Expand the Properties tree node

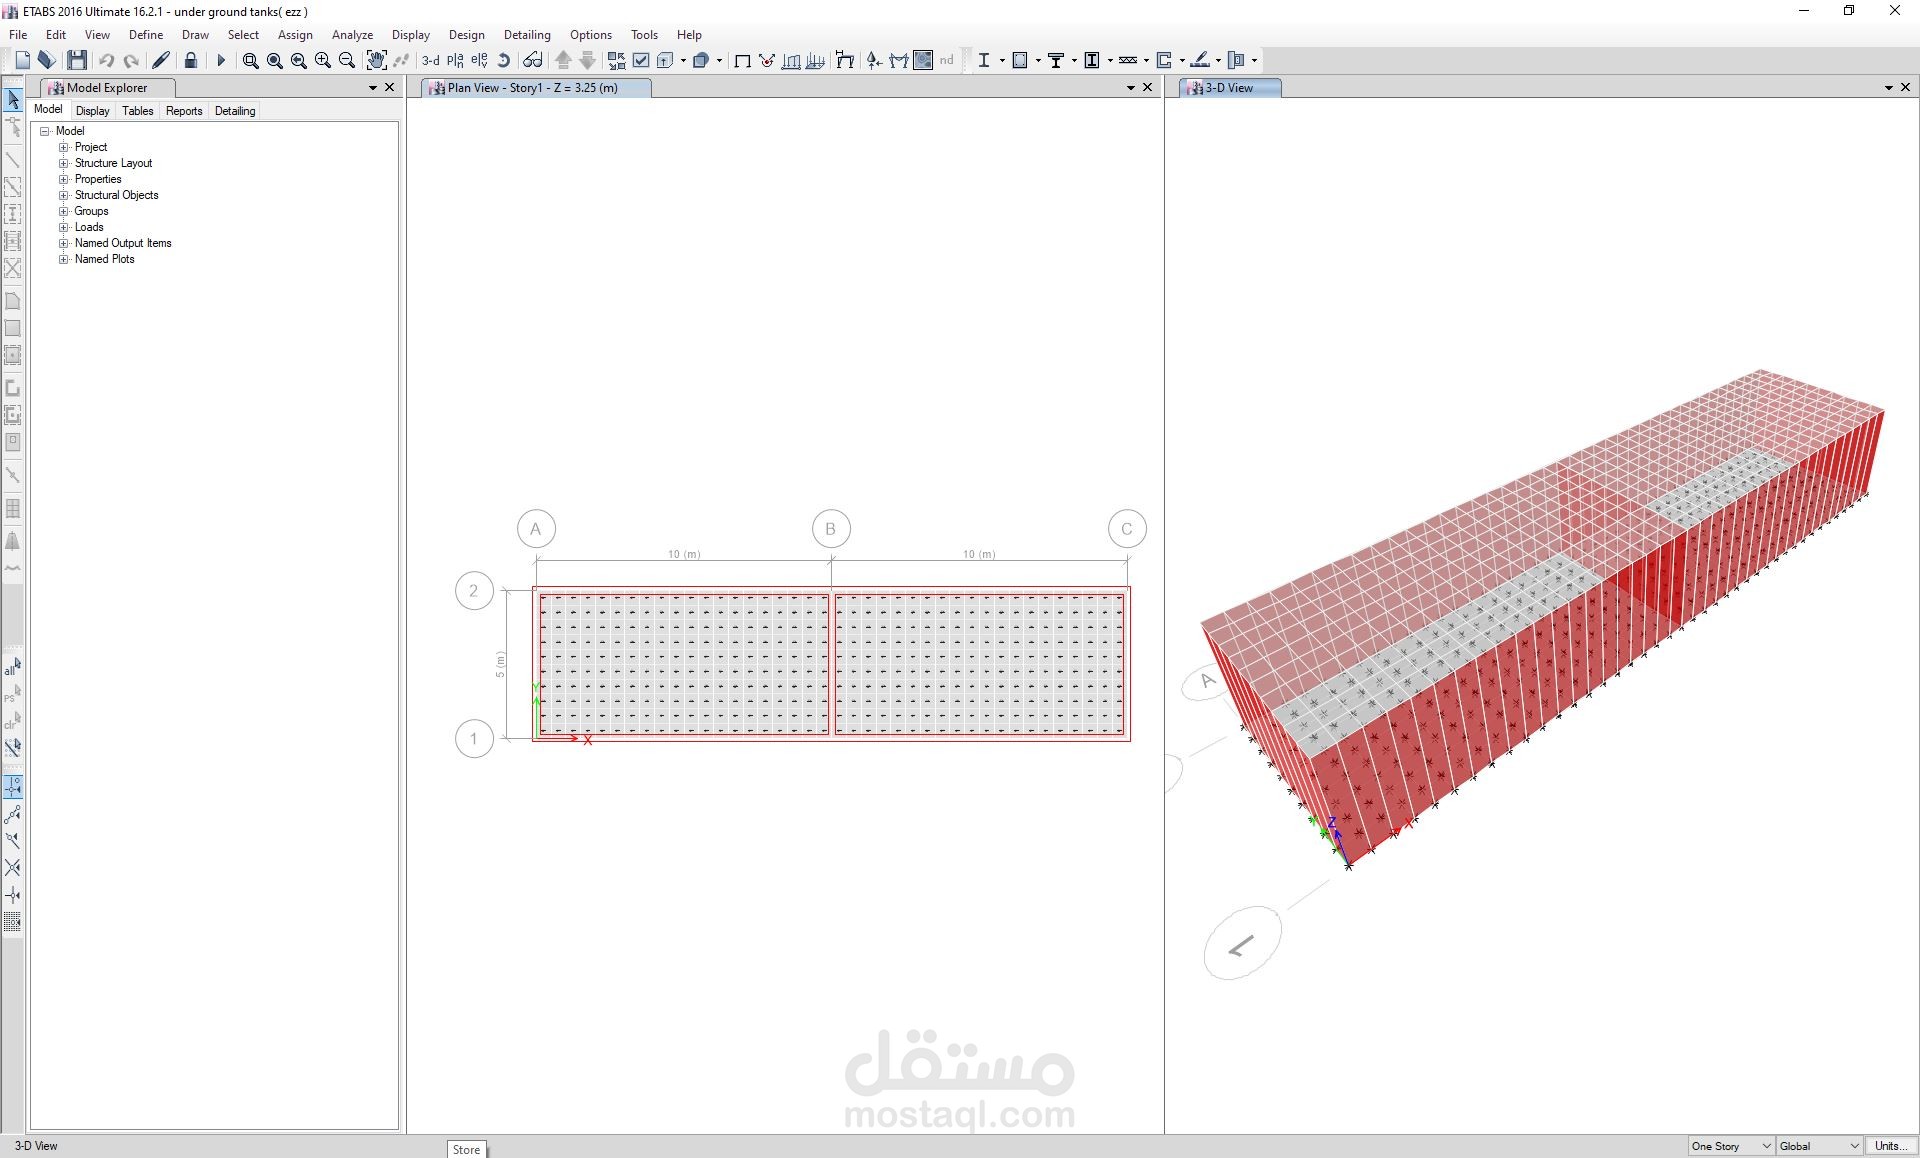tap(64, 179)
